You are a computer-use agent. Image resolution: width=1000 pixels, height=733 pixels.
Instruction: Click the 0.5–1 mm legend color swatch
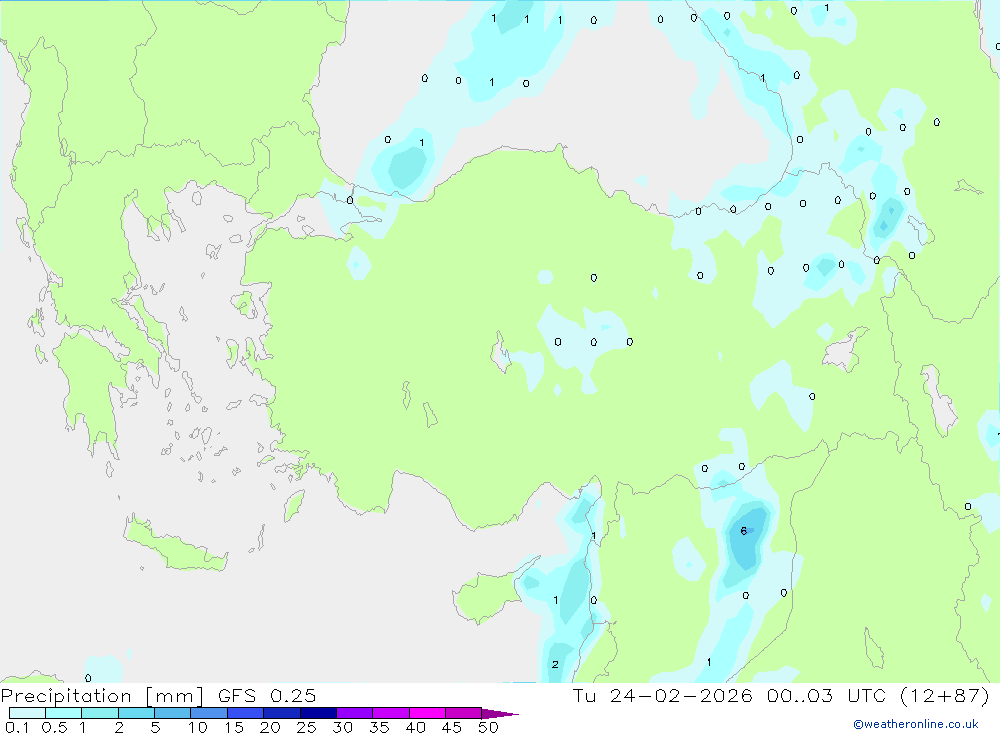click(63, 713)
